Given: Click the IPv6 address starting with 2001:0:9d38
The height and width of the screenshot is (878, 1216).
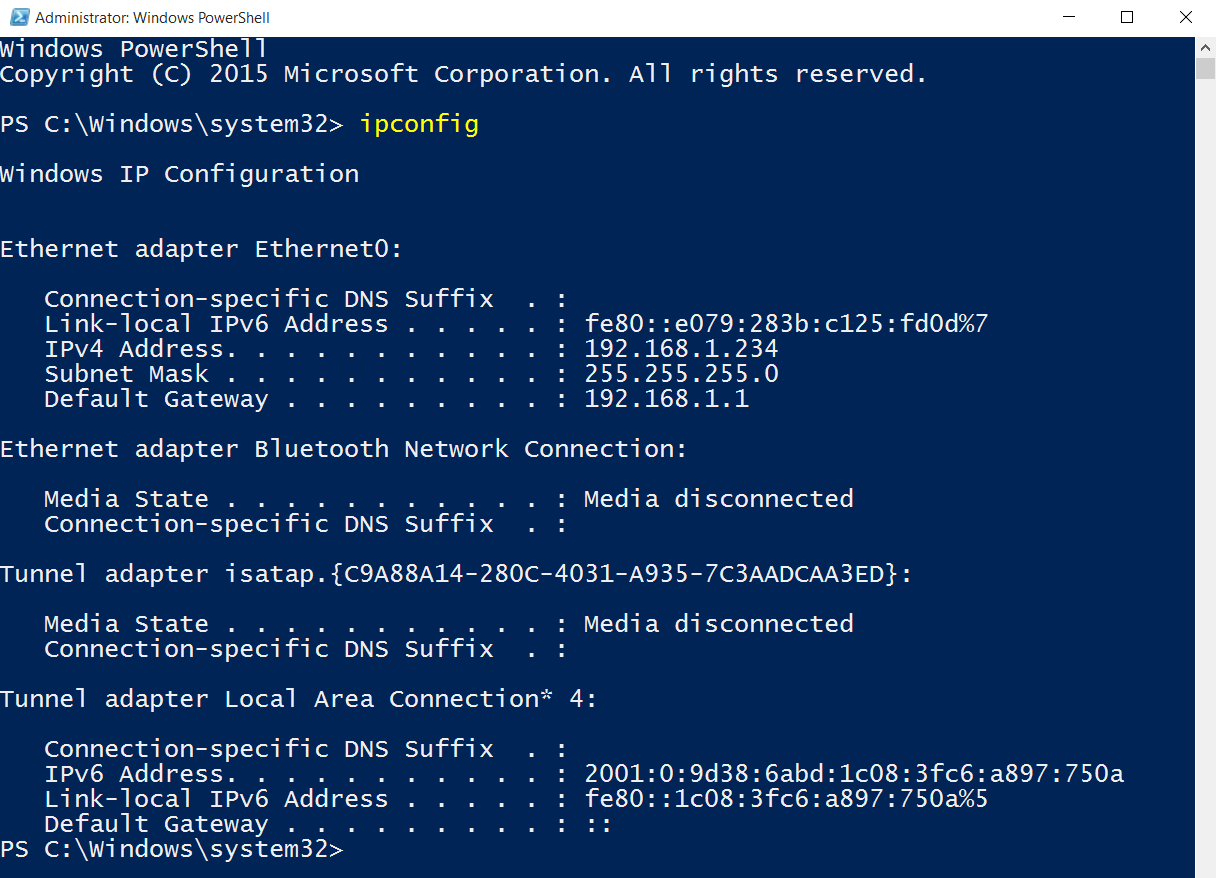Looking at the screenshot, I should tap(854, 774).
